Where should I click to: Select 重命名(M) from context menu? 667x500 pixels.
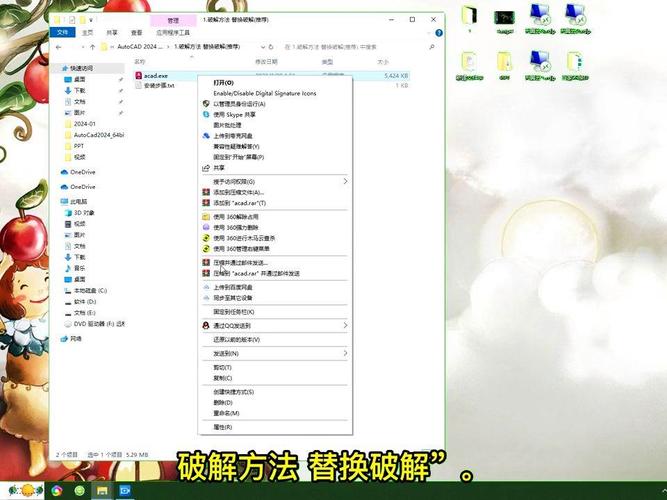[226, 413]
